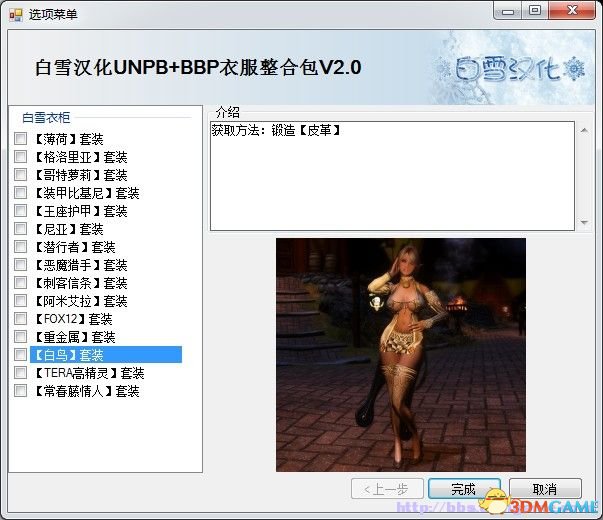Select the 【FOX12】套装 list label

(x=73, y=319)
